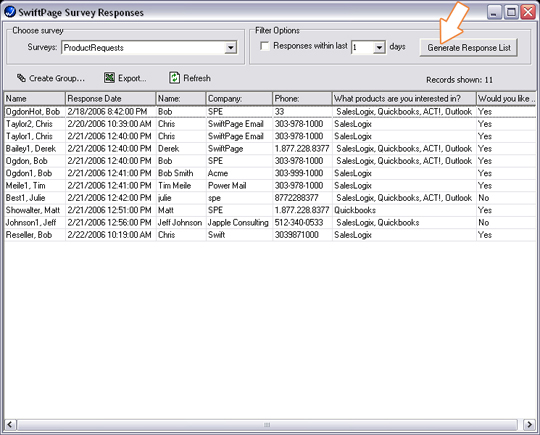Screen dimensions: 540x435
Task: Click the ProductRequests survey field
Action: click(x=144, y=48)
